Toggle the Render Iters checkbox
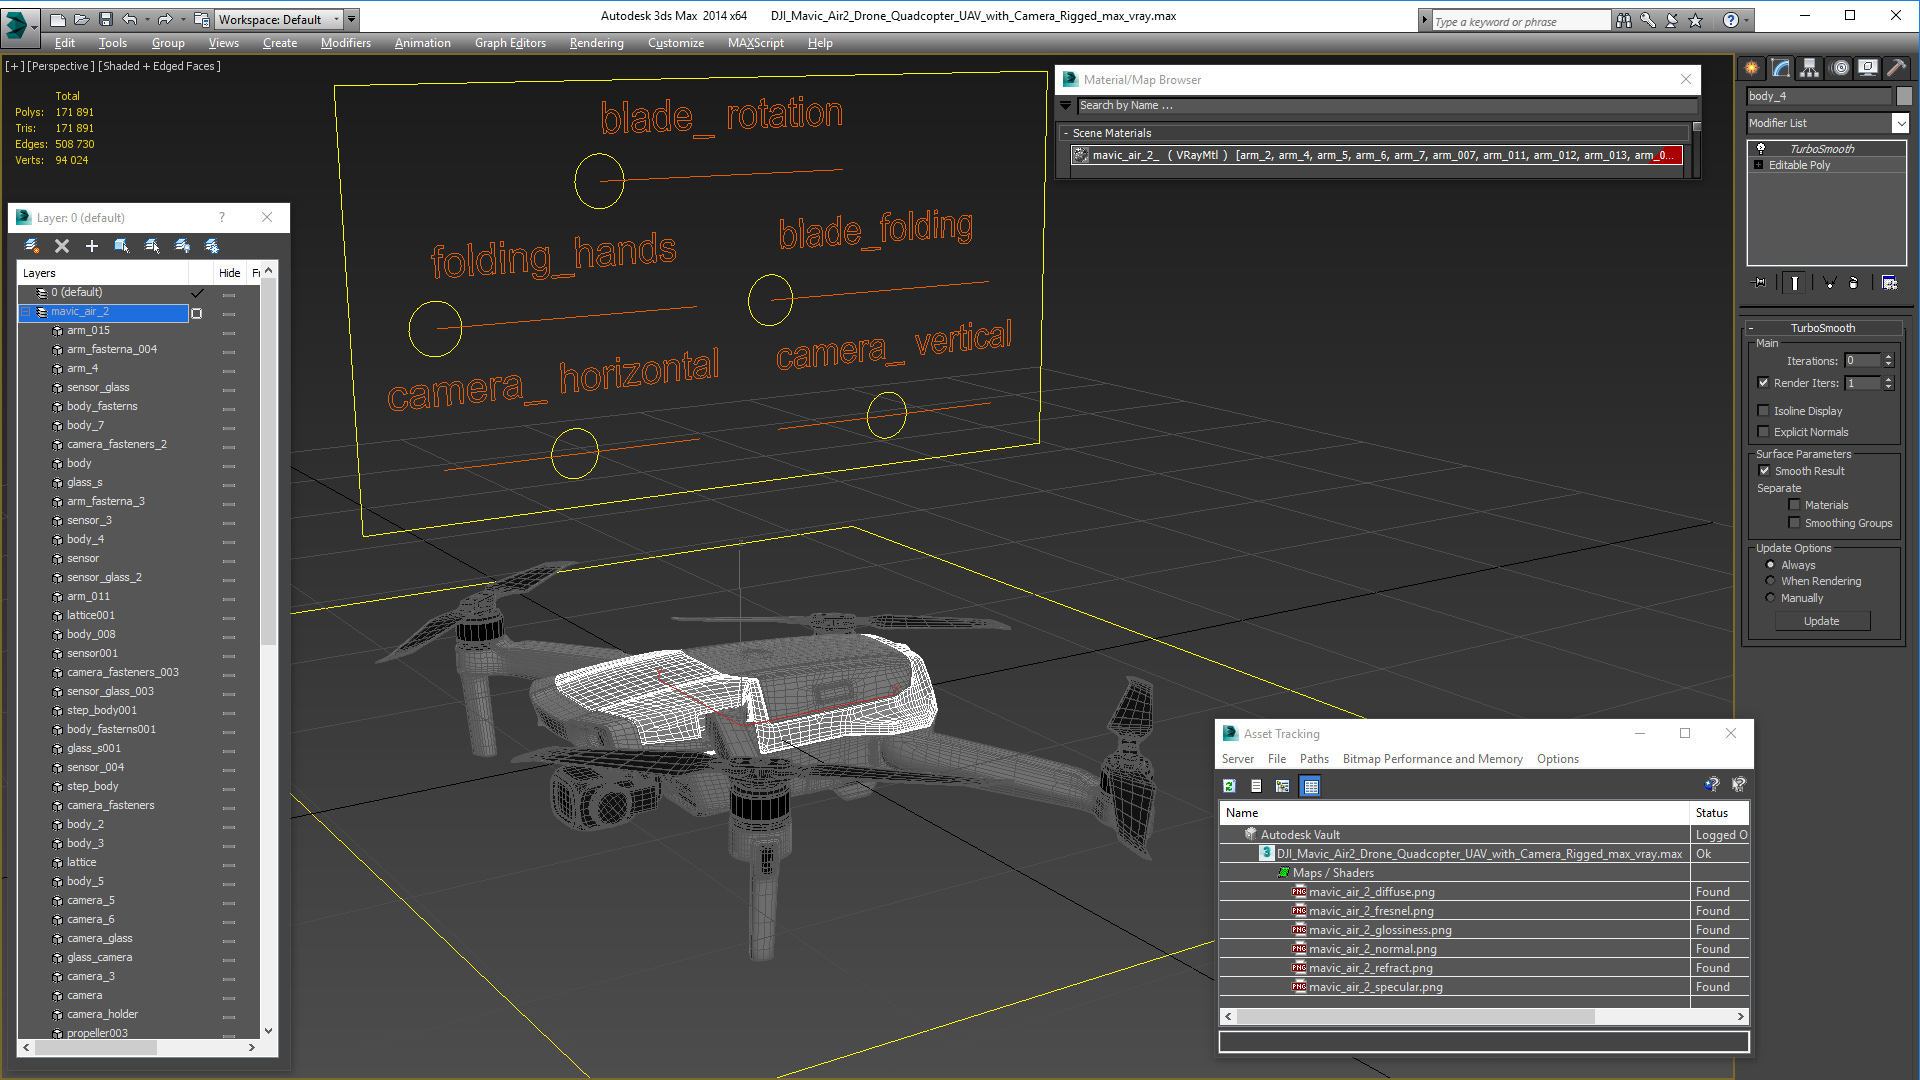Image resolution: width=1920 pixels, height=1080 pixels. pyautogui.click(x=1764, y=383)
